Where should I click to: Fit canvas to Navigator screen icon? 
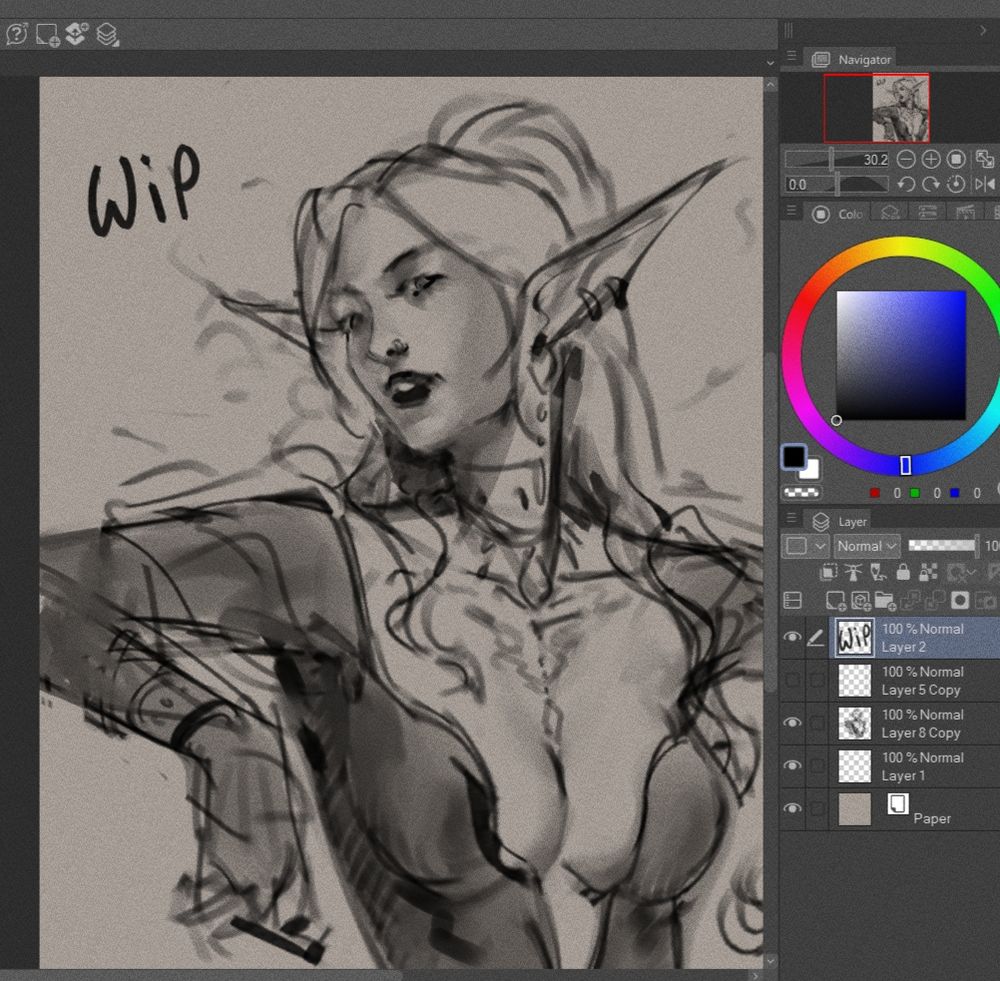coord(984,159)
